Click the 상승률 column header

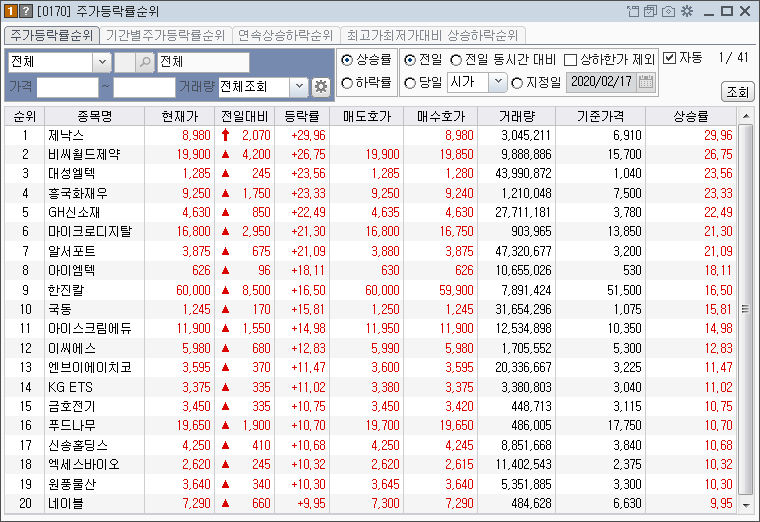[x=691, y=116]
